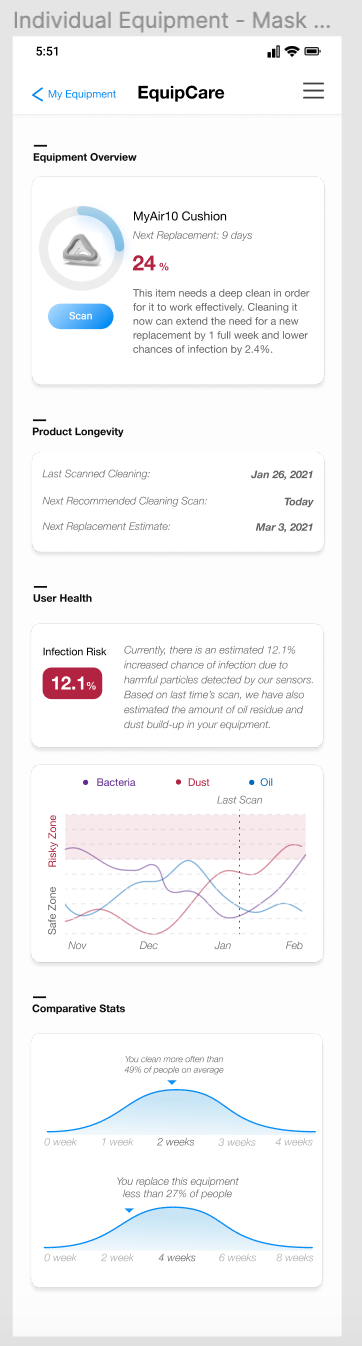Click the Wi-Fi icon in status bar
This screenshot has width=362, height=1346.
[x=292, y=51]
